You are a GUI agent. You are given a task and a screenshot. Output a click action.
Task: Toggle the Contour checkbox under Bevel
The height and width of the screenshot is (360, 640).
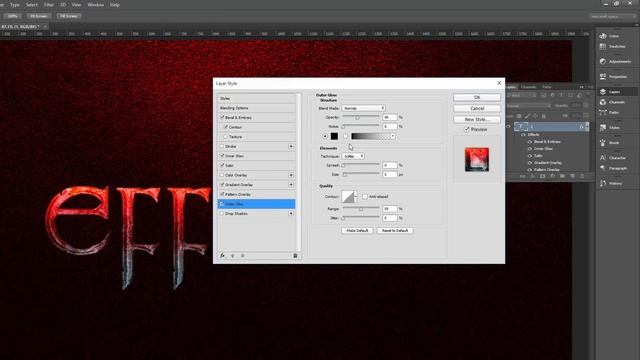[225, 127]
